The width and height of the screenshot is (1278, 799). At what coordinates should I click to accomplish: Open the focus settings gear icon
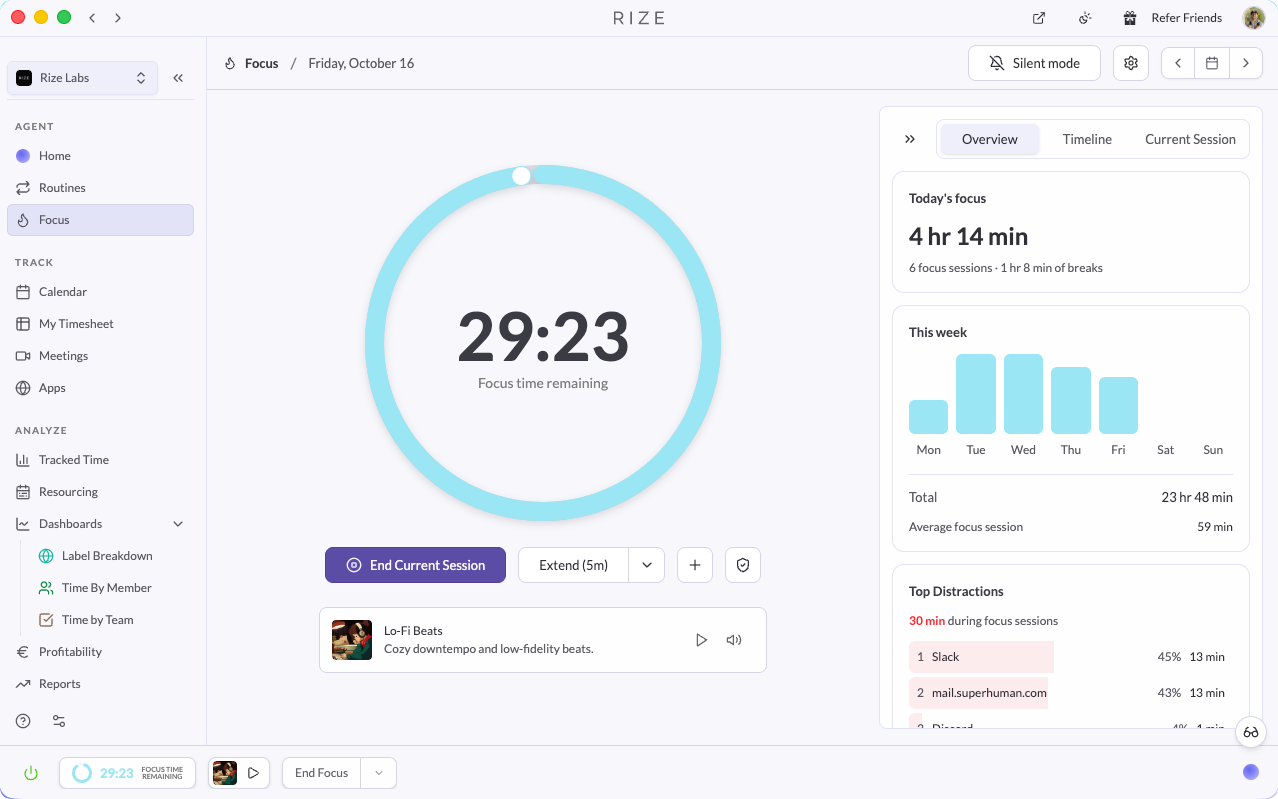[x=1131, y=63]
